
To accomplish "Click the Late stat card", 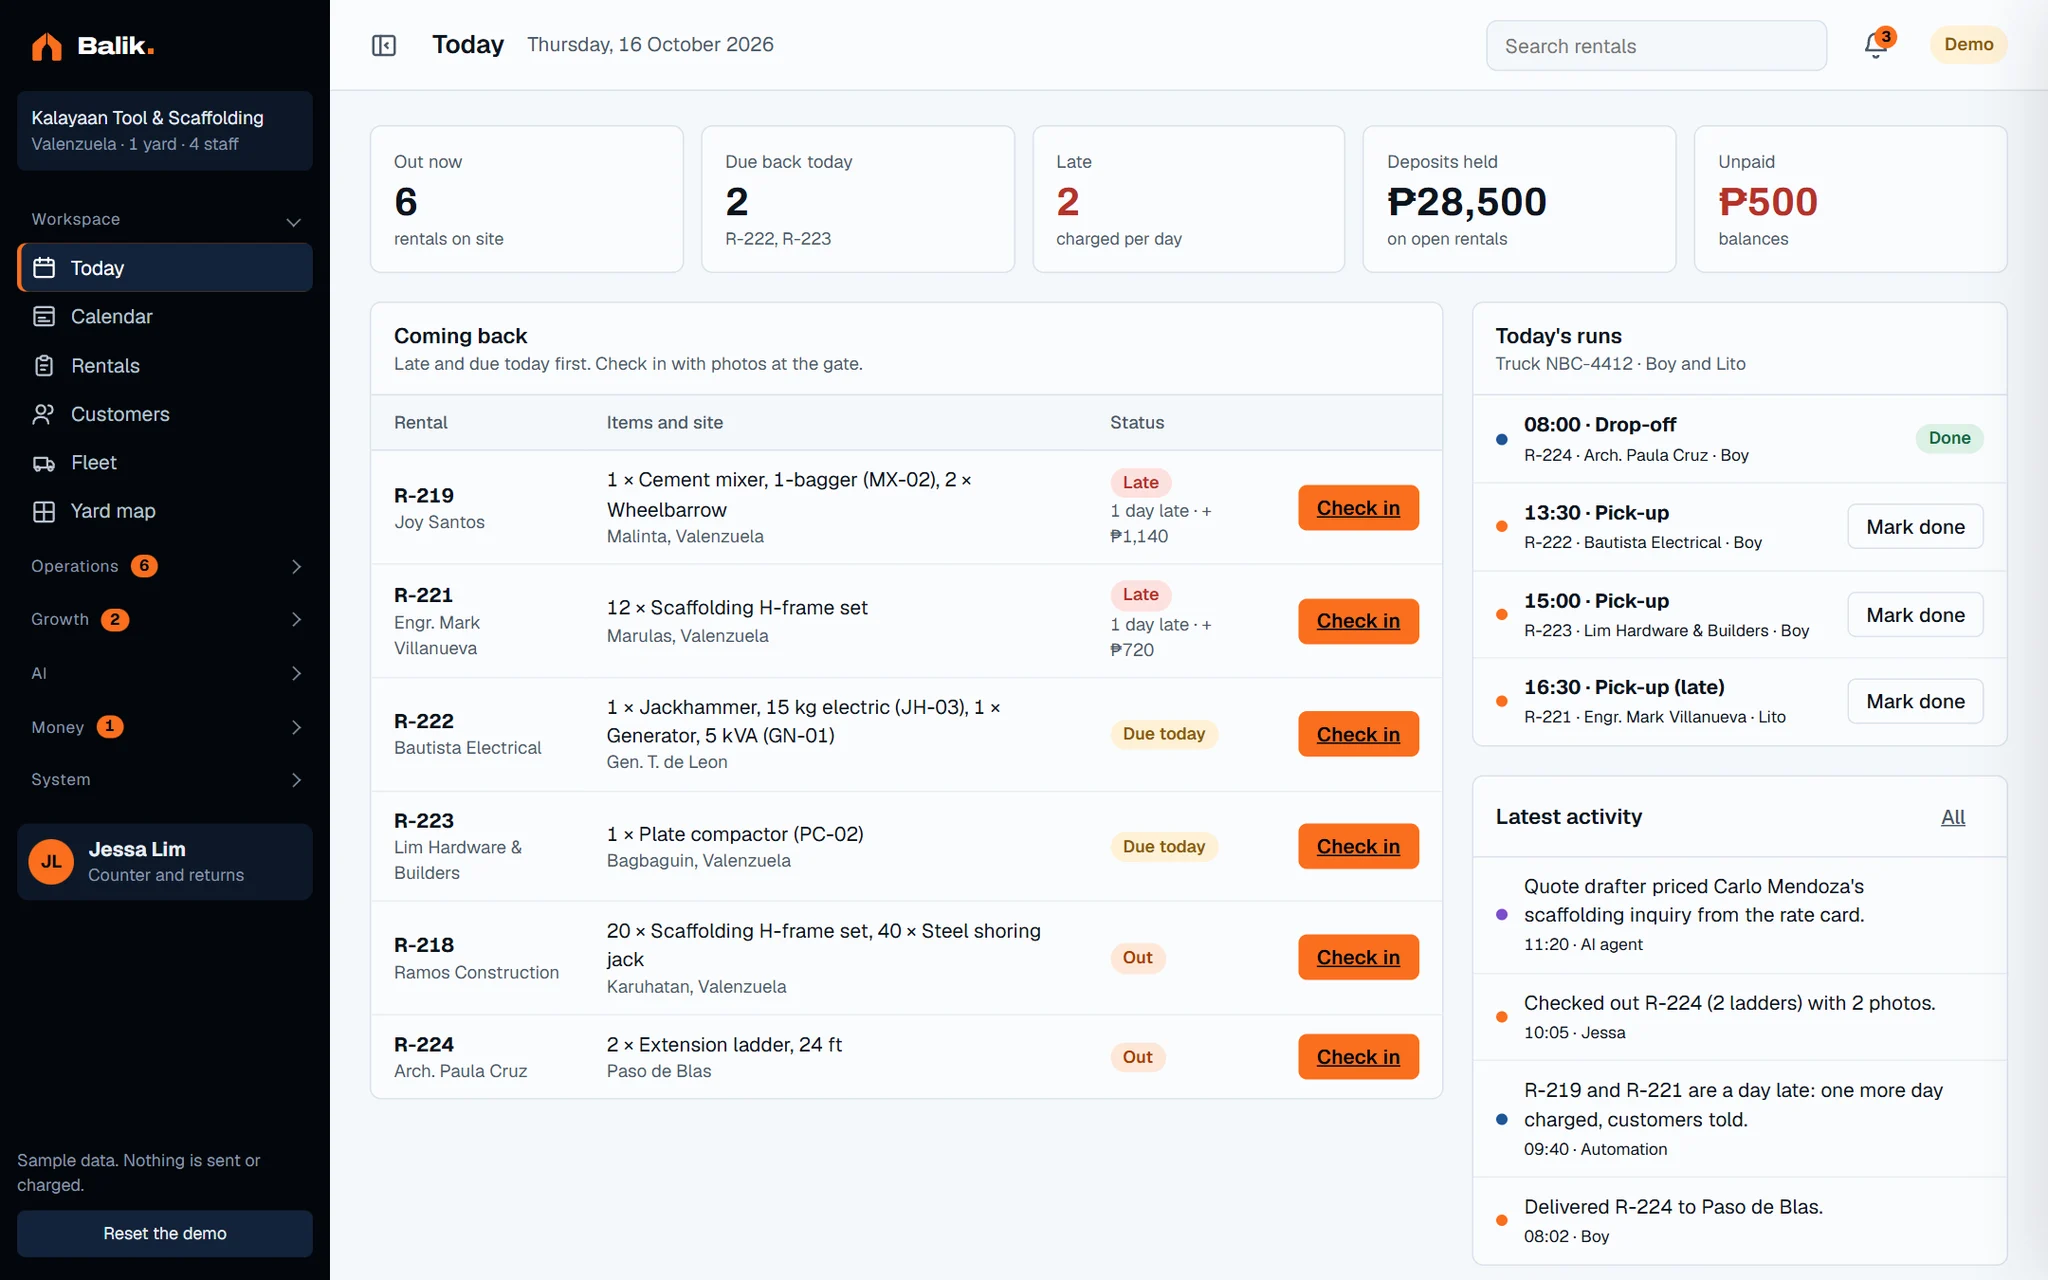I will click(1188, 199).
